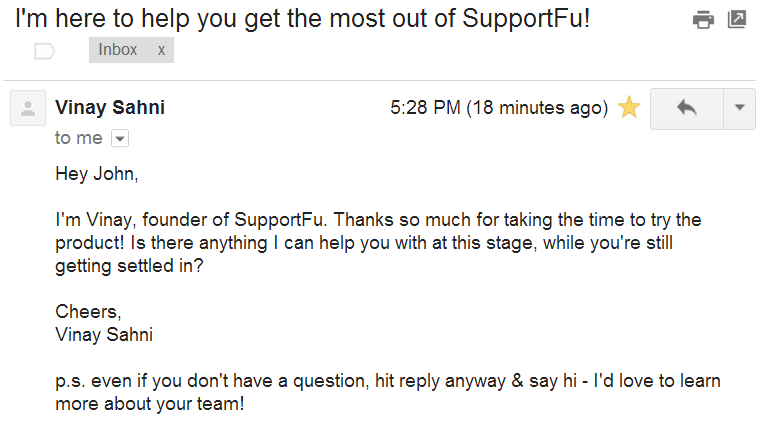
Task: Star this message from Vinay Sahni
Action: point(629,108)
